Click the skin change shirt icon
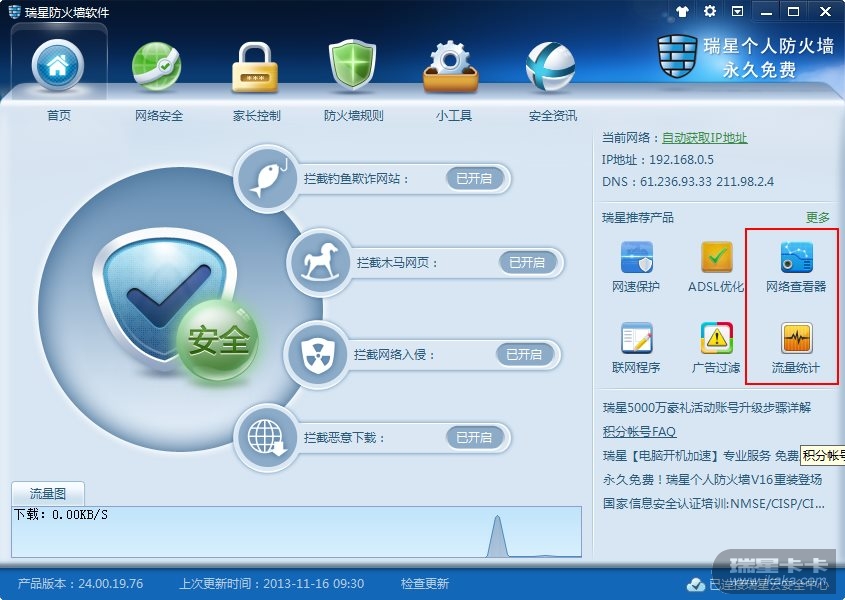845x600 pixels. click(682, 11)
